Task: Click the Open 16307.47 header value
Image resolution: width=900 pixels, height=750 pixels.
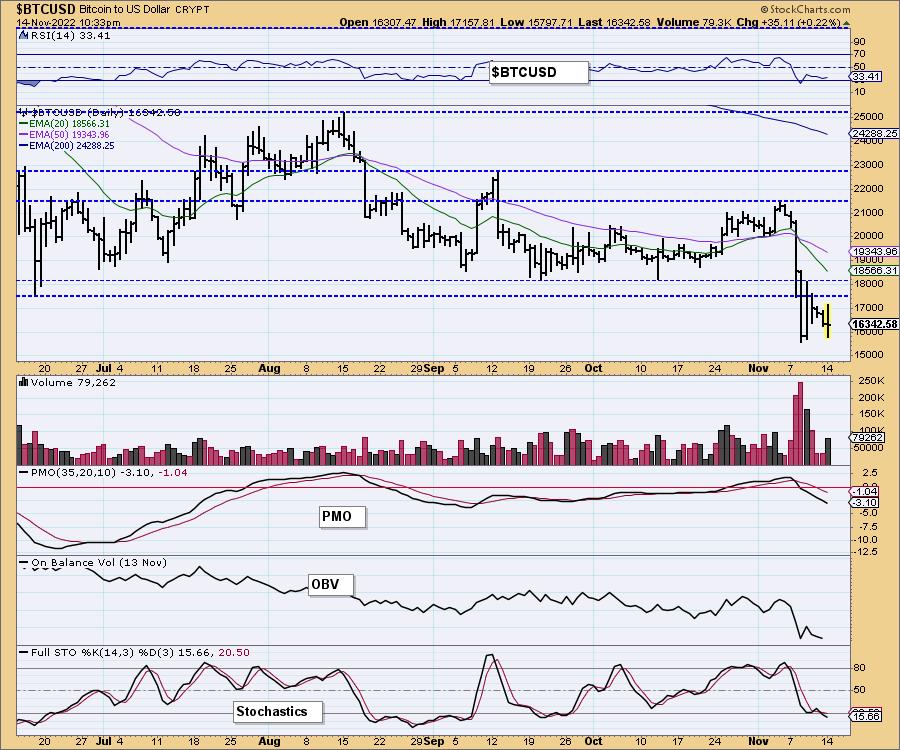Action: (x=378, y=22)
